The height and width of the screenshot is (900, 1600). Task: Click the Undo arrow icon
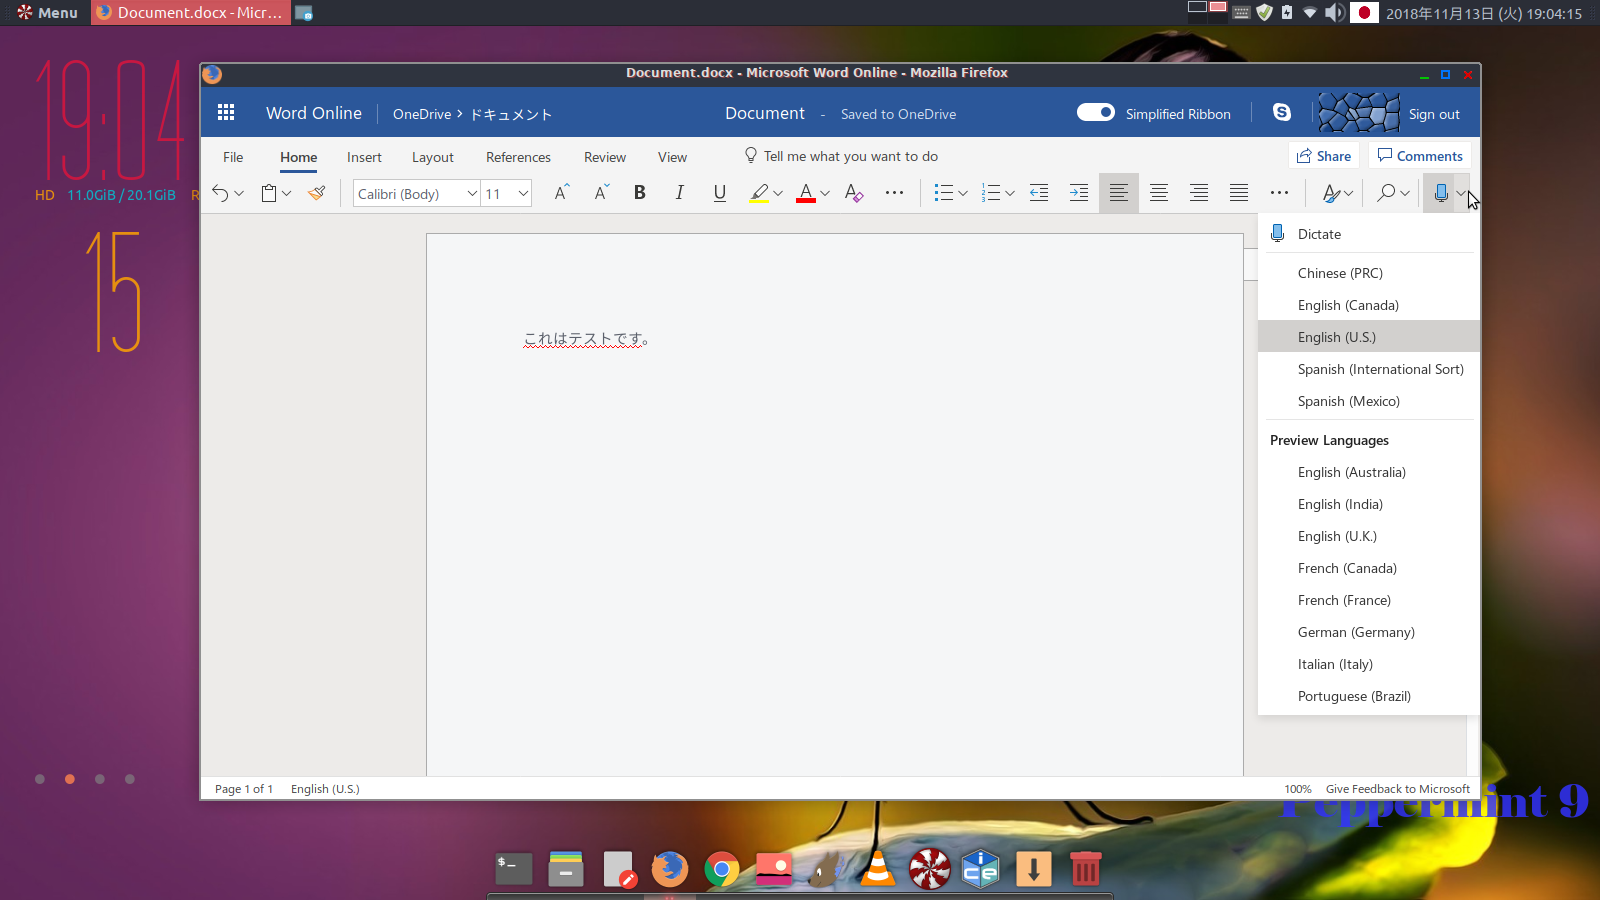[x=220, y=193]
